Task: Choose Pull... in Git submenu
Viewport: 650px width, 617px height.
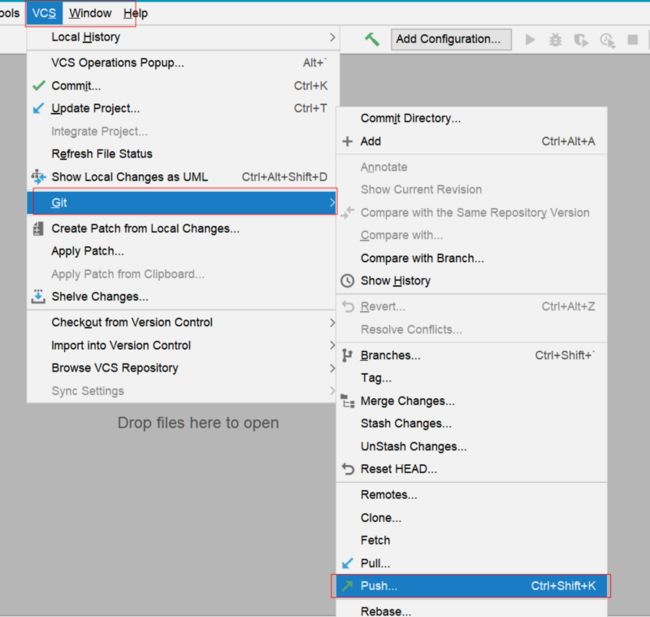Action: [472, 563]
